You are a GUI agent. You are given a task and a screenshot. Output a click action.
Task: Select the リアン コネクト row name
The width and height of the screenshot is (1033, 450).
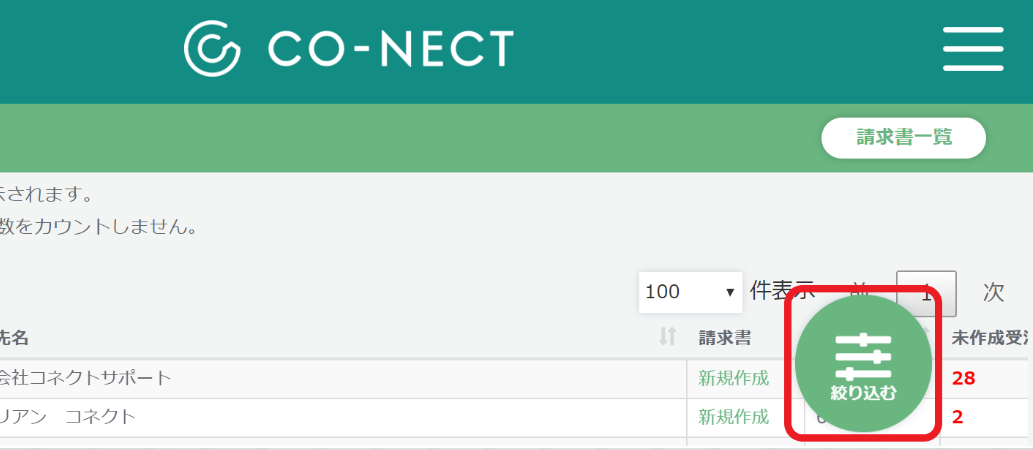68,416
